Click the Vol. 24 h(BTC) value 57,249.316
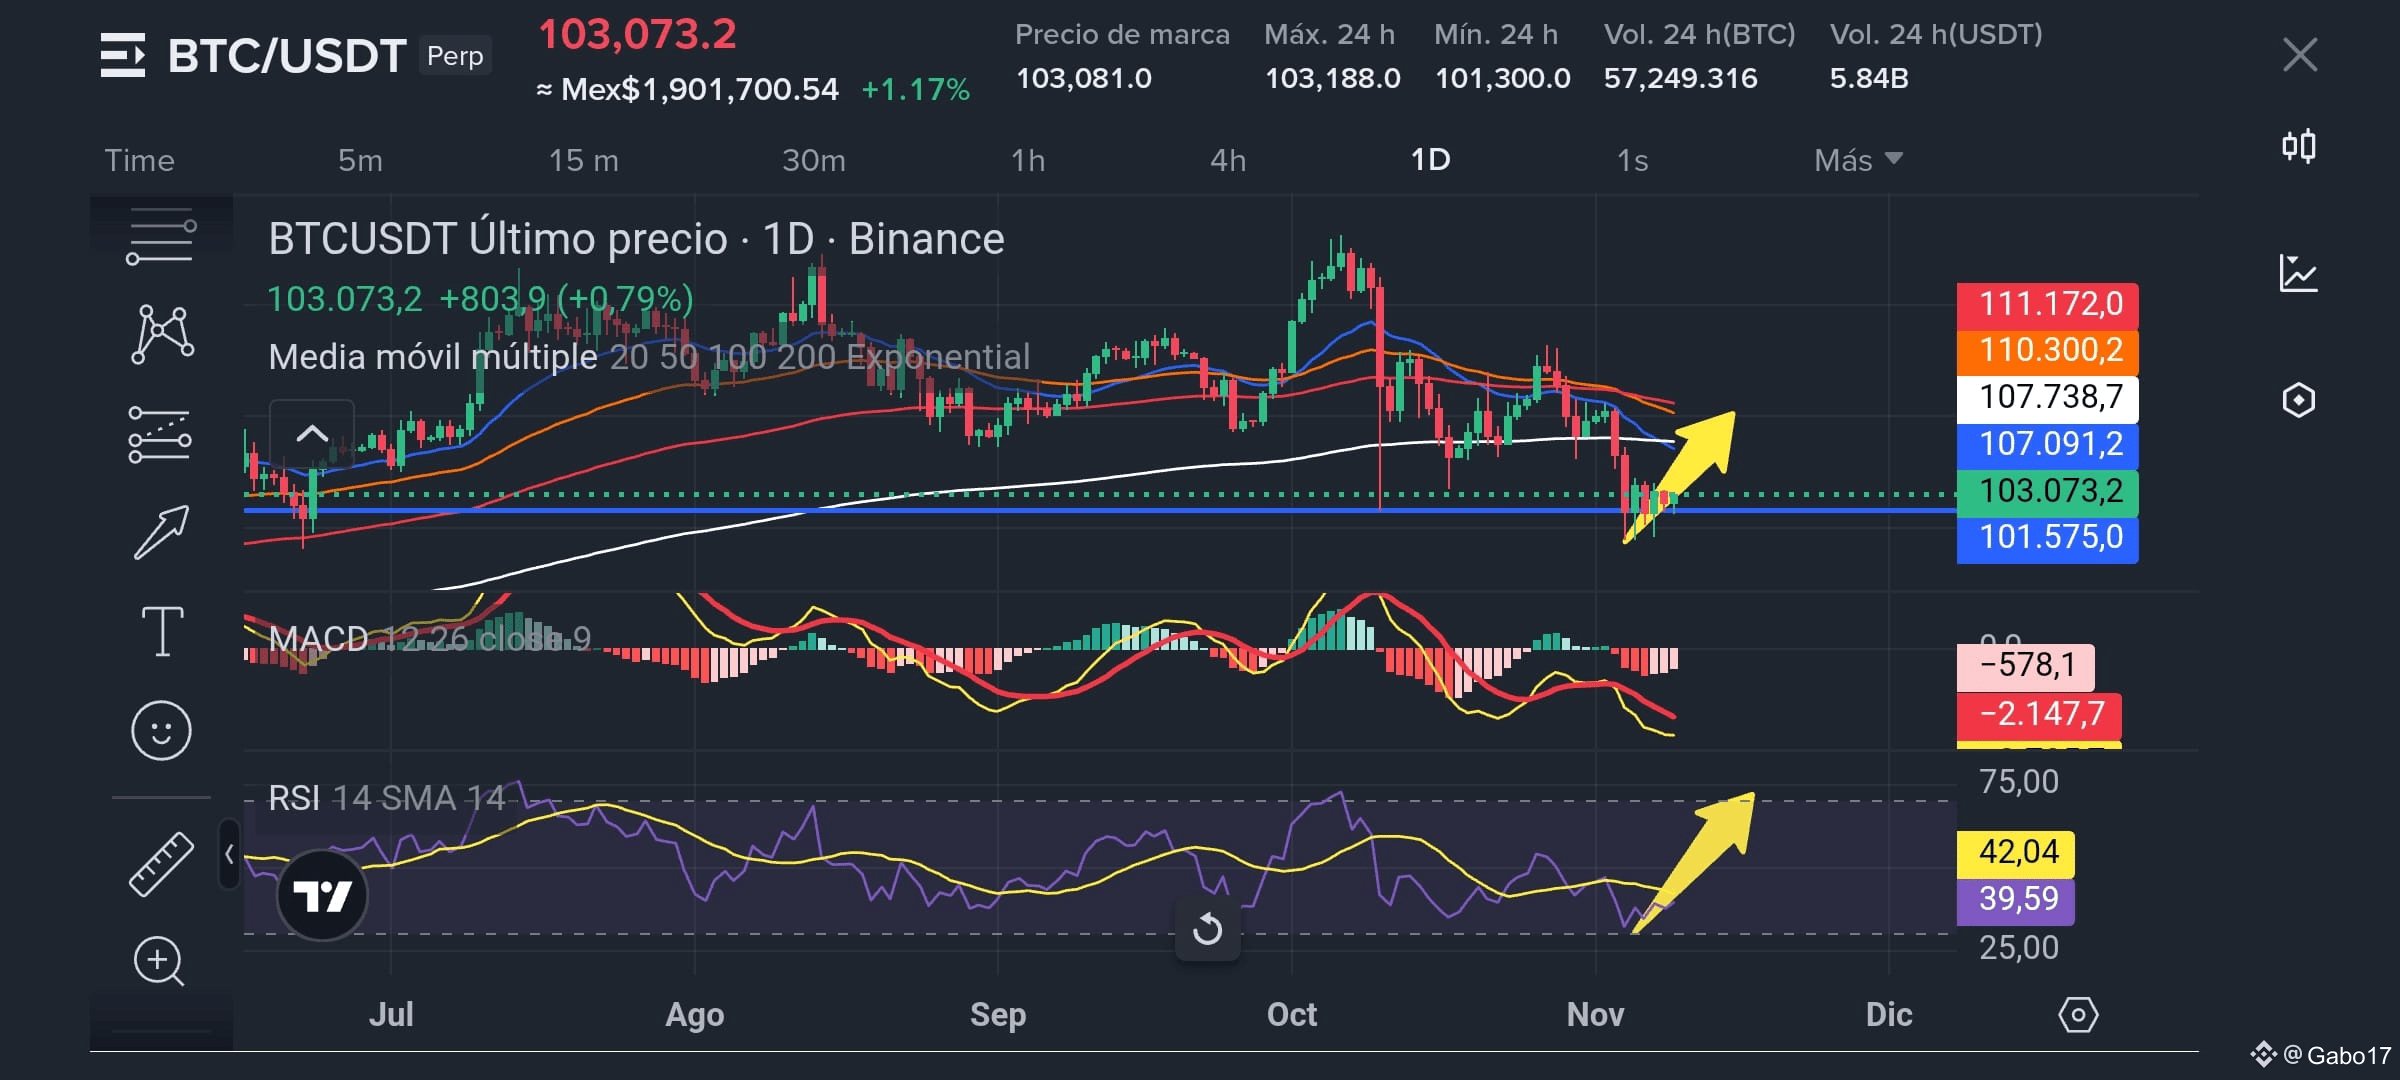This screenshot has width=2400, height=1080. (x=1680, y=78)
